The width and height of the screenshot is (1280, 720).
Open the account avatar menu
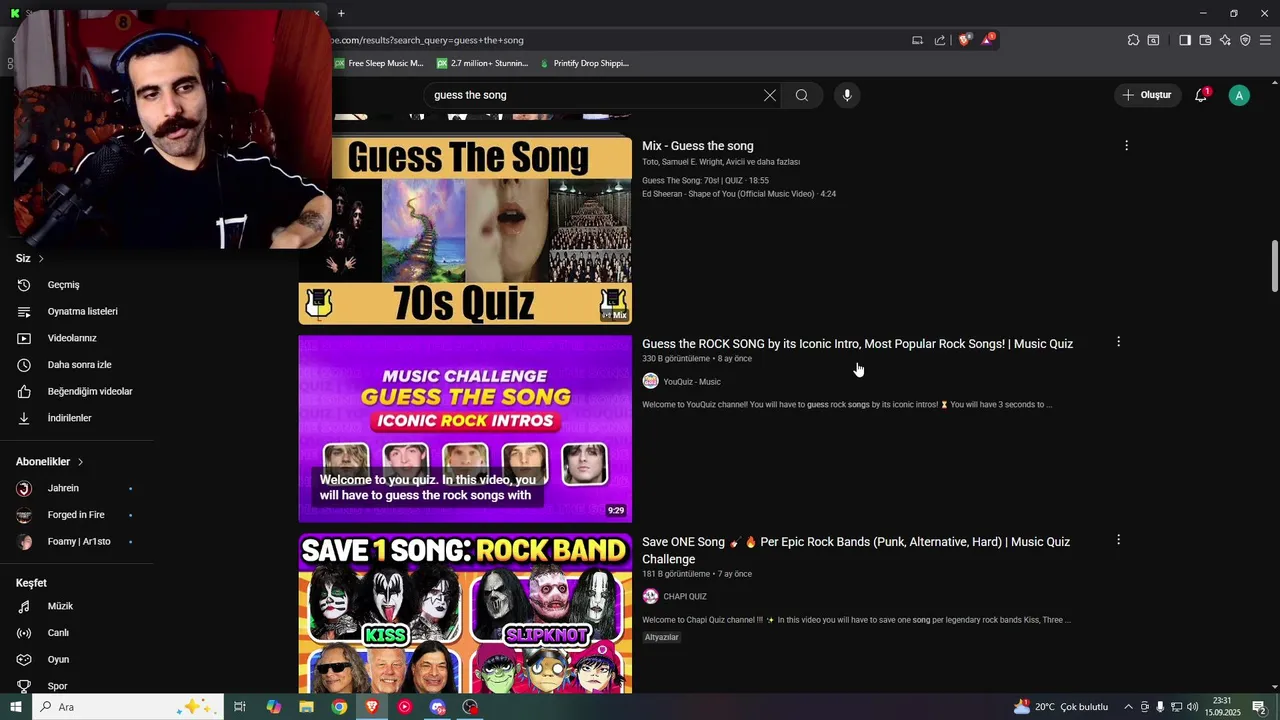pyautogui.click(x=1239, y=95)
